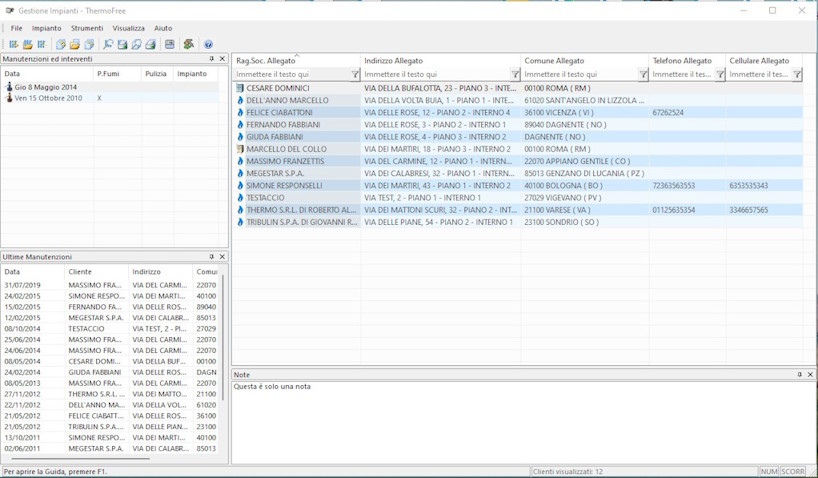Sort by Comune Allegato column header
This screenshot has width=818, height=478.
tap(585, 61)
